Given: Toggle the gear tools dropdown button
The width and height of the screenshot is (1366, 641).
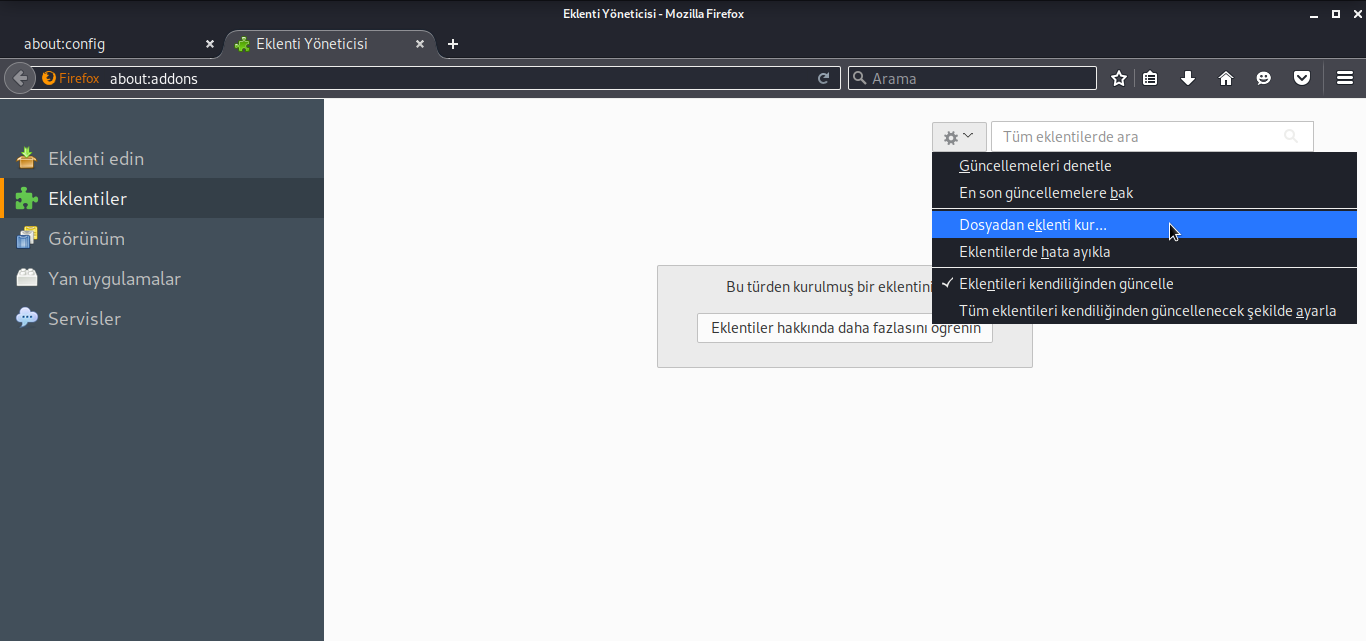Looking at the screenshot, I should [x=959, y=137].
